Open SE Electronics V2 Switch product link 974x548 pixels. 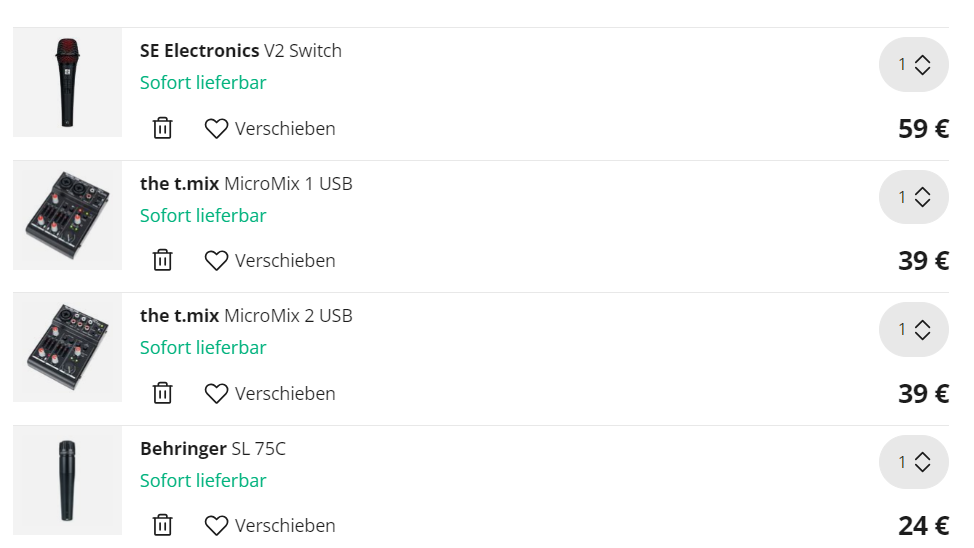240,50
